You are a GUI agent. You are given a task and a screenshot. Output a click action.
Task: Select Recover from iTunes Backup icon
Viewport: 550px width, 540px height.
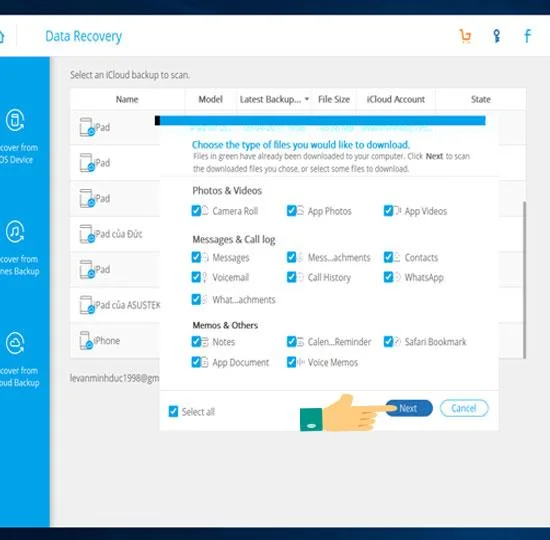[15, 232]
